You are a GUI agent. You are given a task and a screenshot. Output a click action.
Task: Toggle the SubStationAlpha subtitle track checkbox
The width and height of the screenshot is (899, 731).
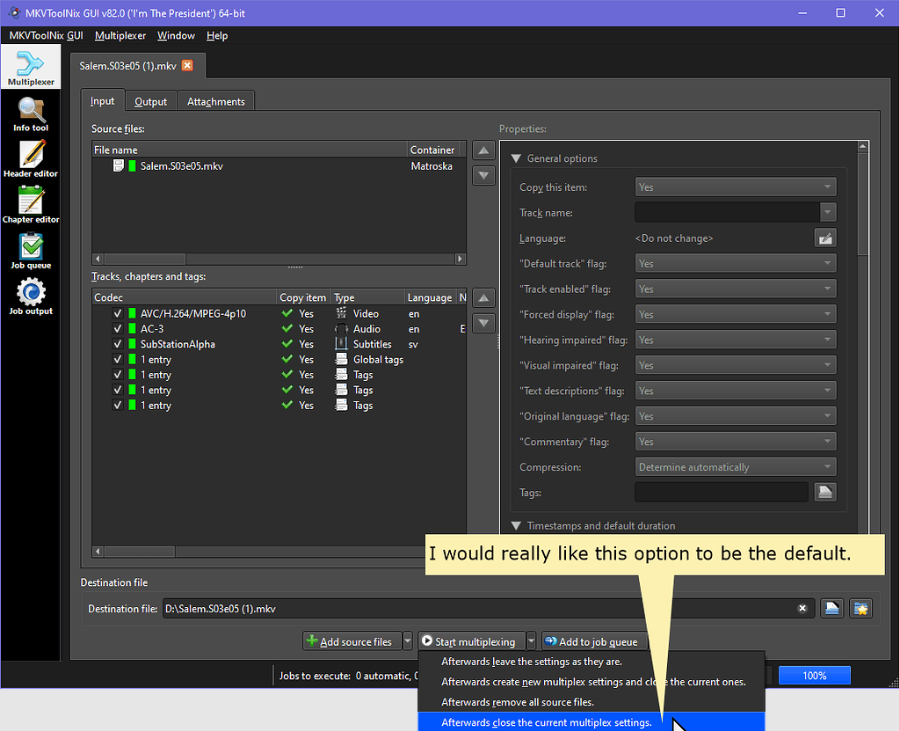(x=118, y=344)
